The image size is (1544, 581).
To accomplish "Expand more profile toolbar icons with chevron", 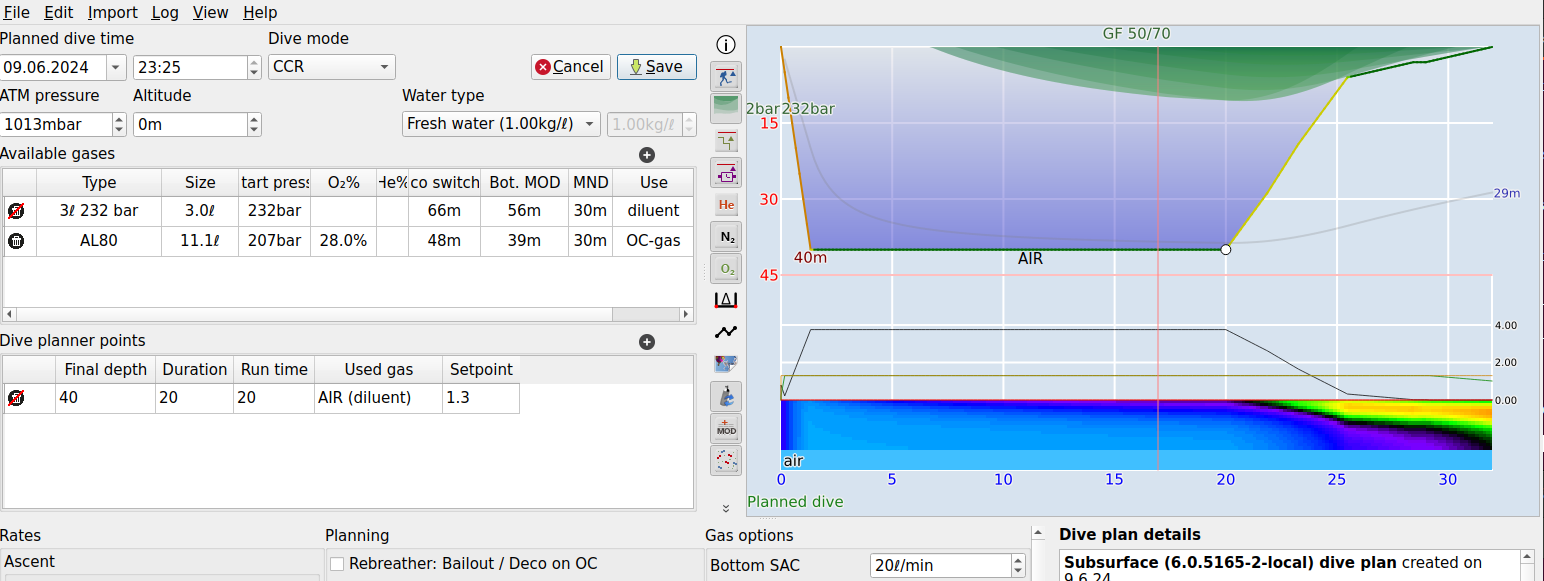I will [x=726, y=509].
